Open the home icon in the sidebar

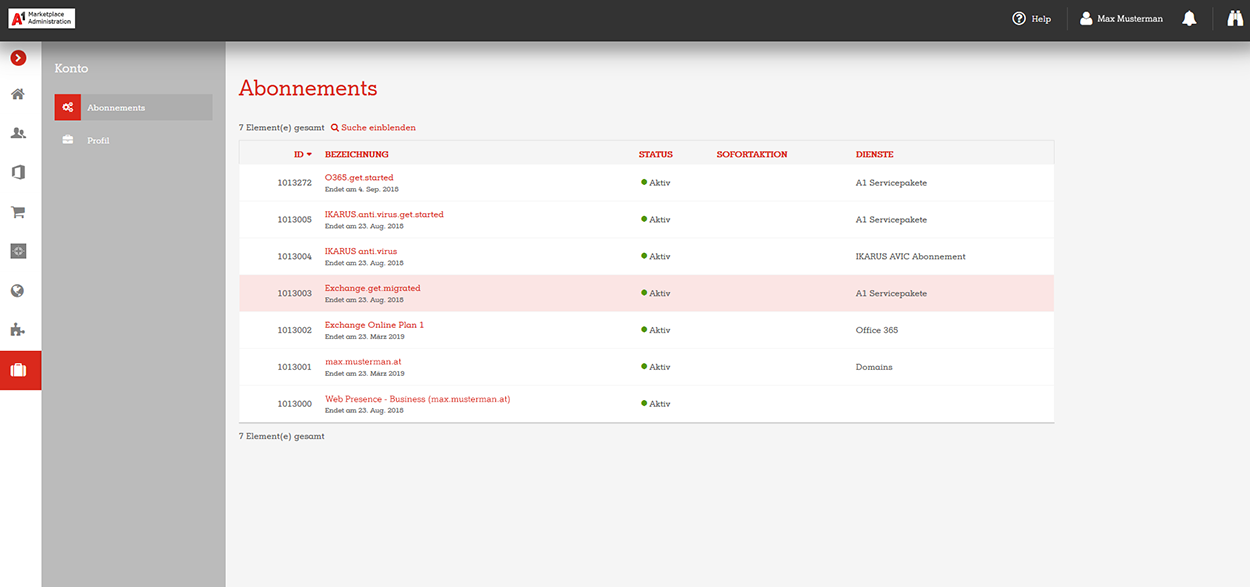click(x=18, y=94)
